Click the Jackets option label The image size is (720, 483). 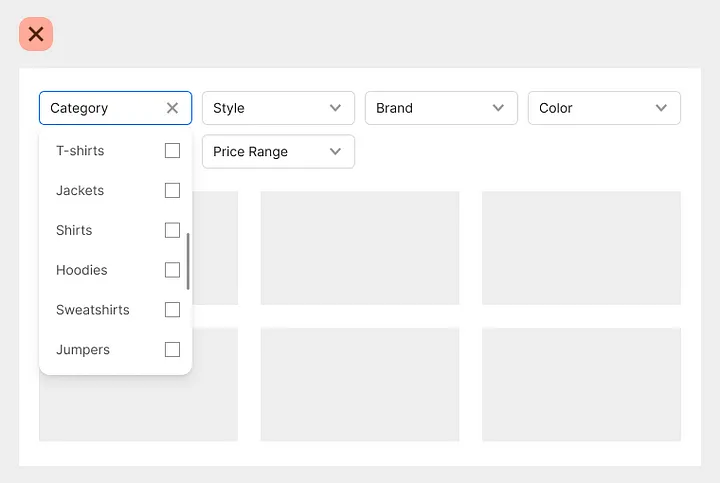[80, 190]
